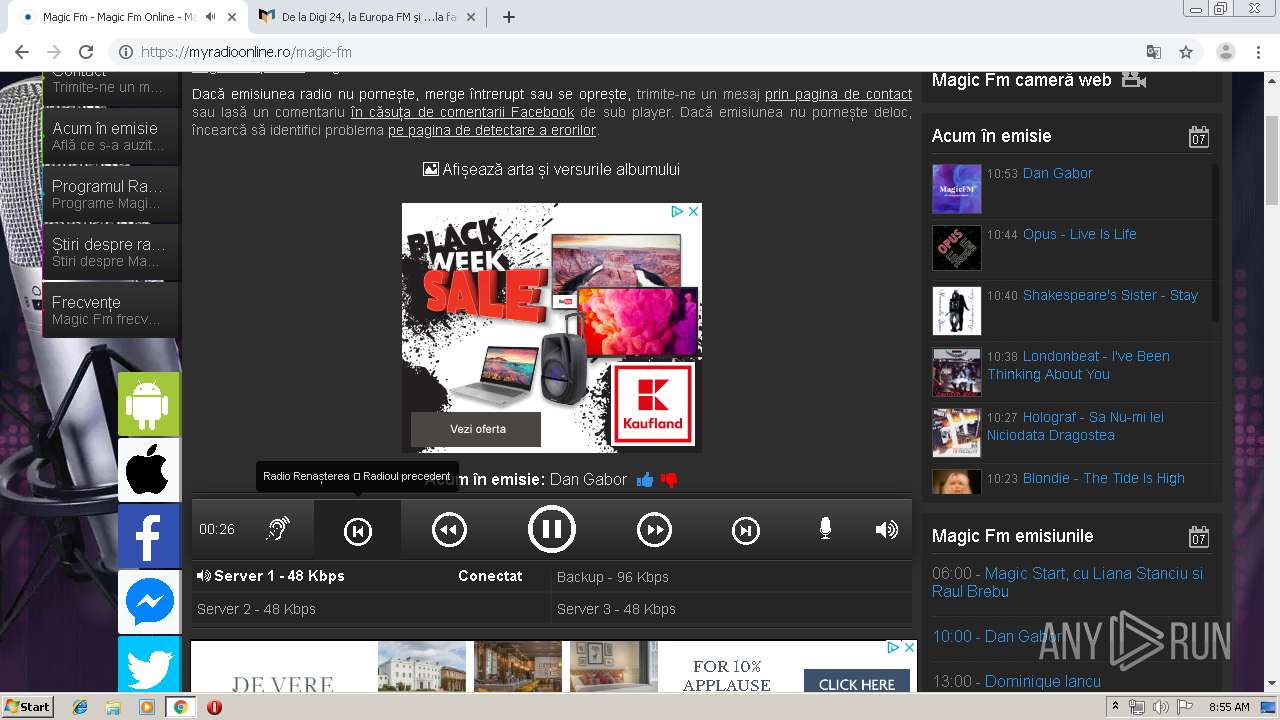The height and width of the screenshot is (720, 1280).
Task: Open Holograf - Sa Nu-mi Iei Niciodata Dragostea
Action: click(x=1075, y=426)
